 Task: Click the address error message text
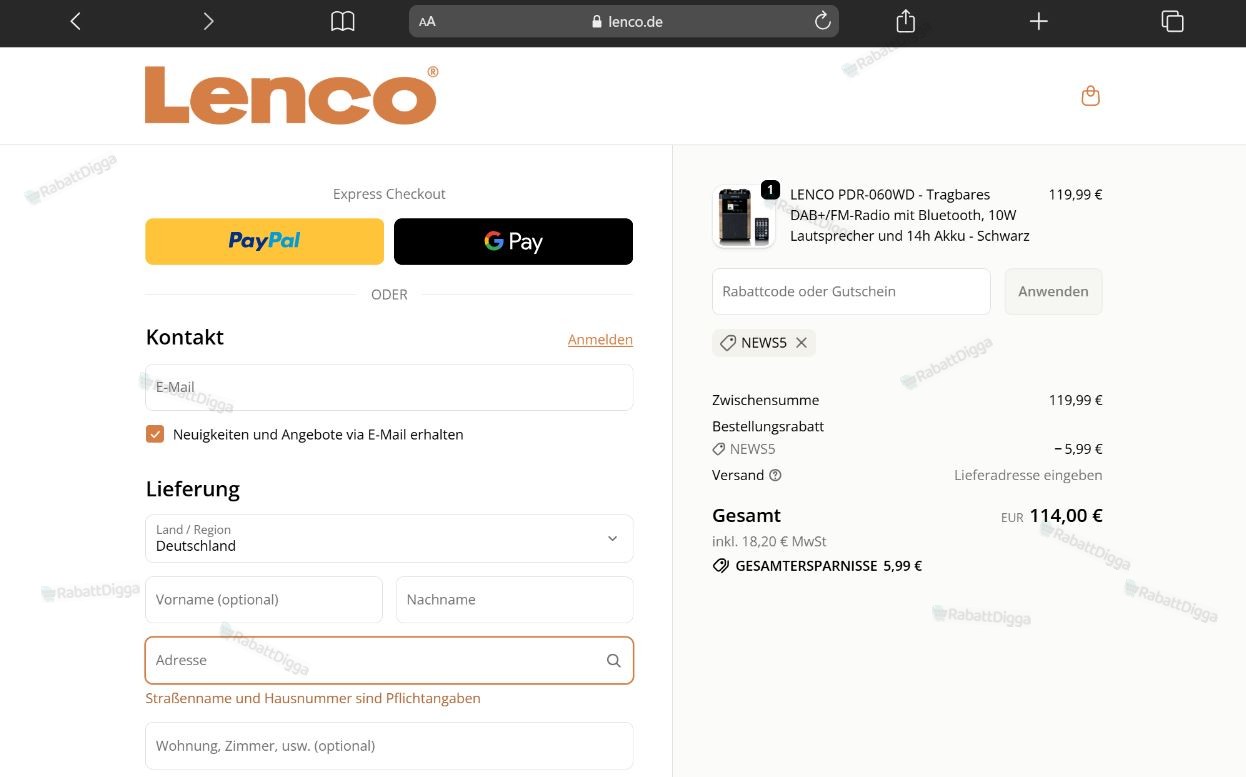(x=313, y=698)
